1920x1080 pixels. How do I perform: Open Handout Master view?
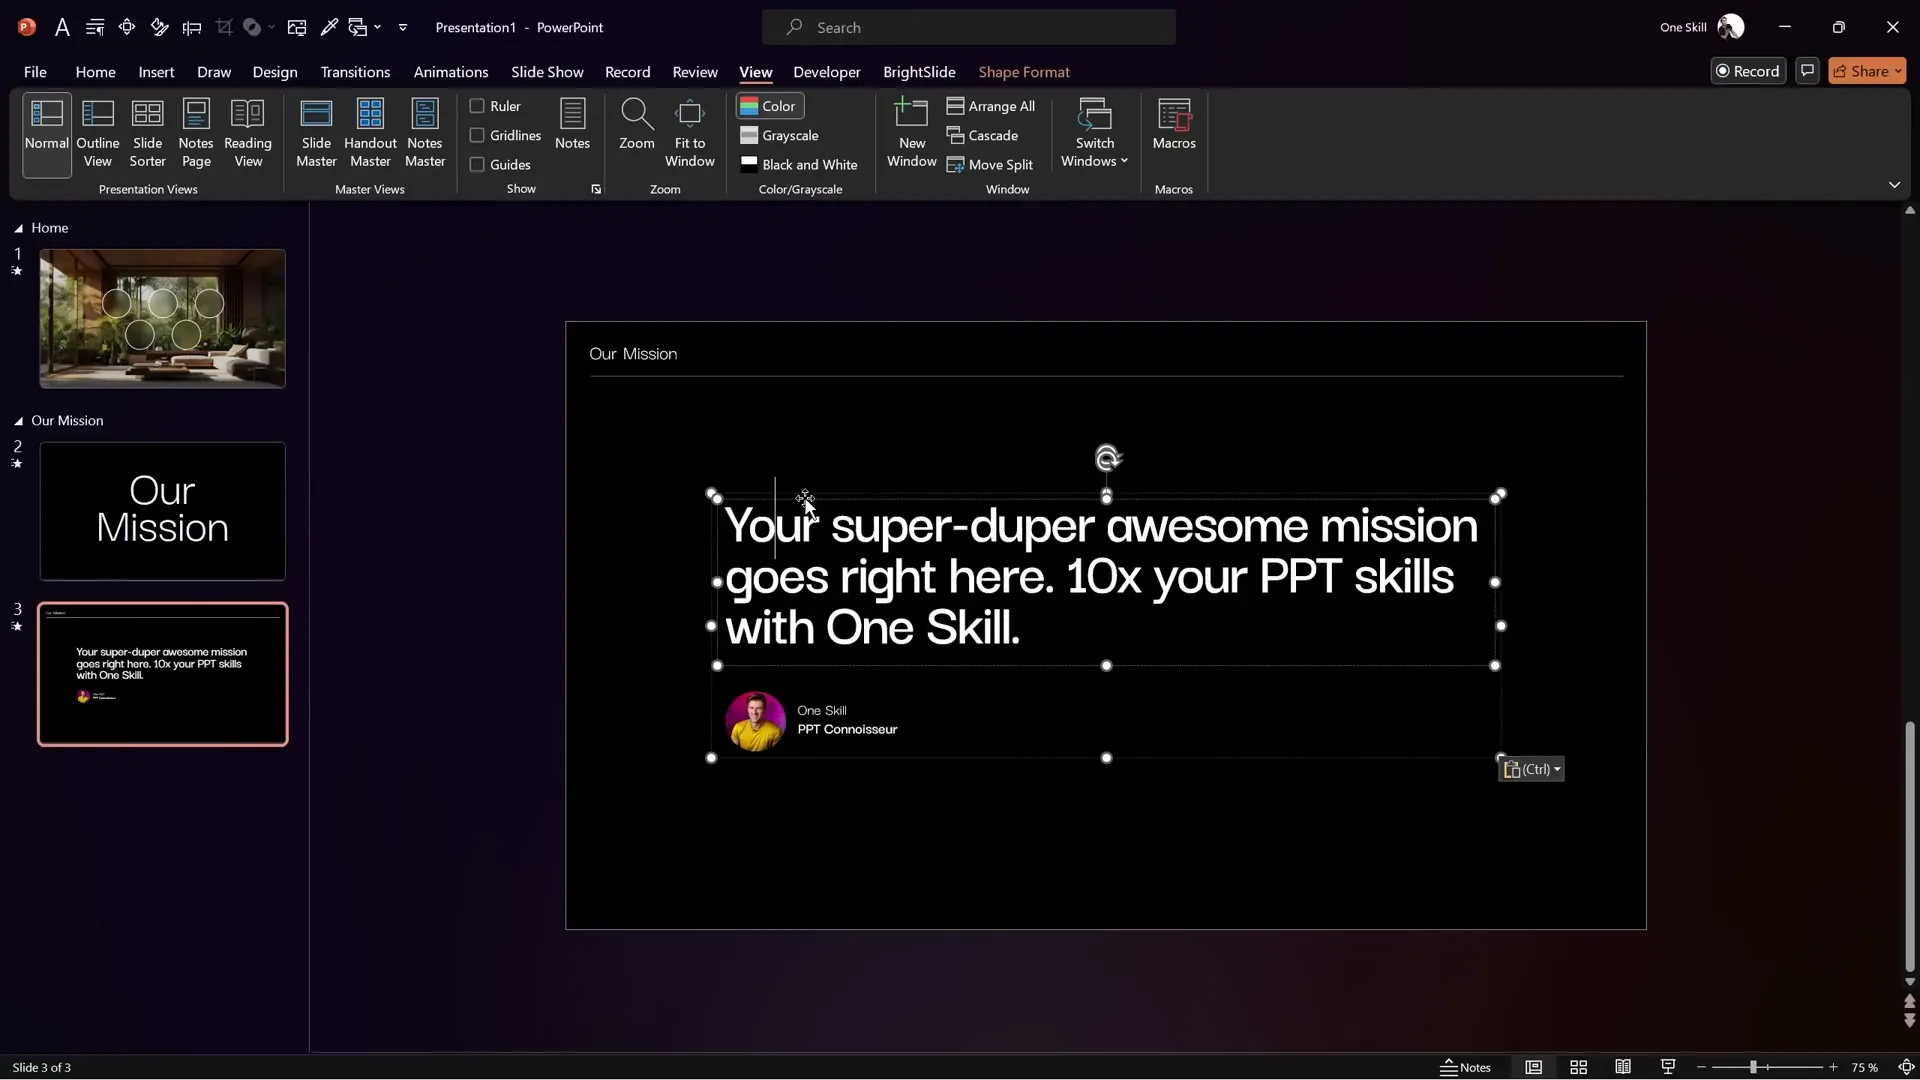click(x=370, y=134)
